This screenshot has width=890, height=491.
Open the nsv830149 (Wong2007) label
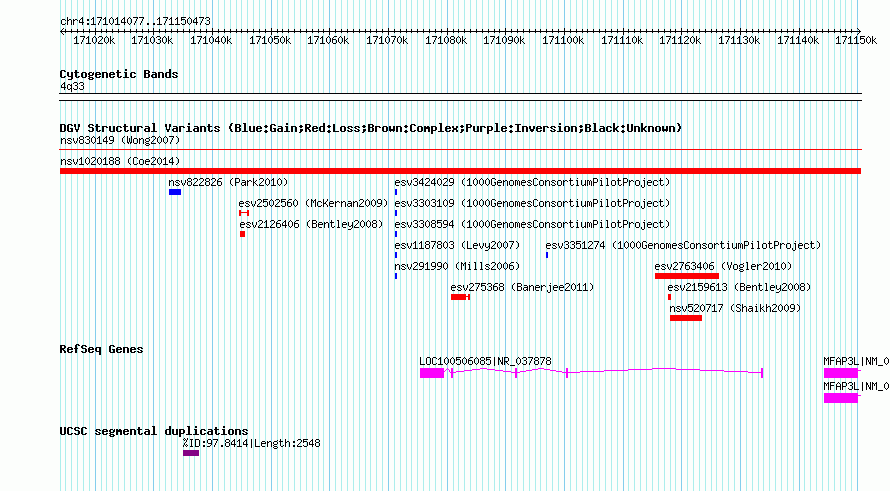[x=120, y=140]
